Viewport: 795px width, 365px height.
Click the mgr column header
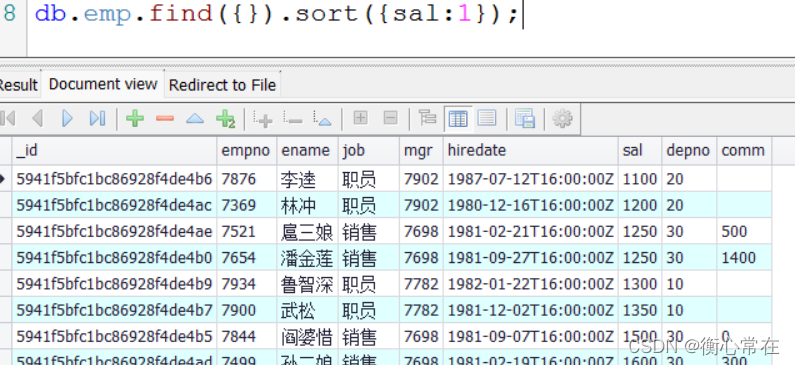[x=421, y=151]
